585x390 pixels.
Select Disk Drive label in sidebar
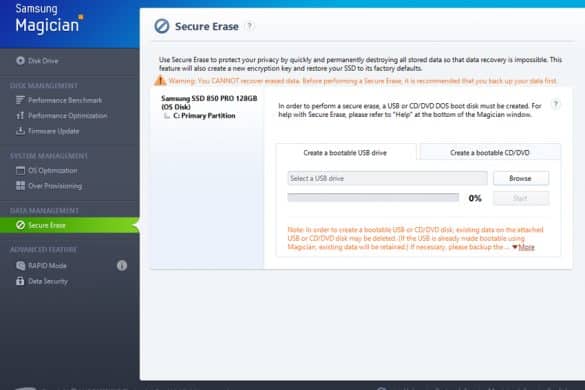(x=43, y=61)
